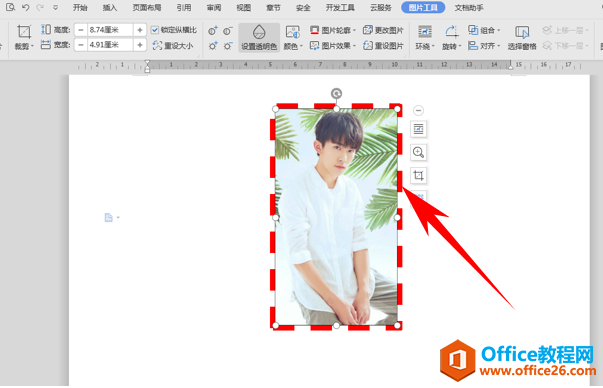
Task: Open Picture Effects (图片效果) dropdown
Action: pos(333,46)
